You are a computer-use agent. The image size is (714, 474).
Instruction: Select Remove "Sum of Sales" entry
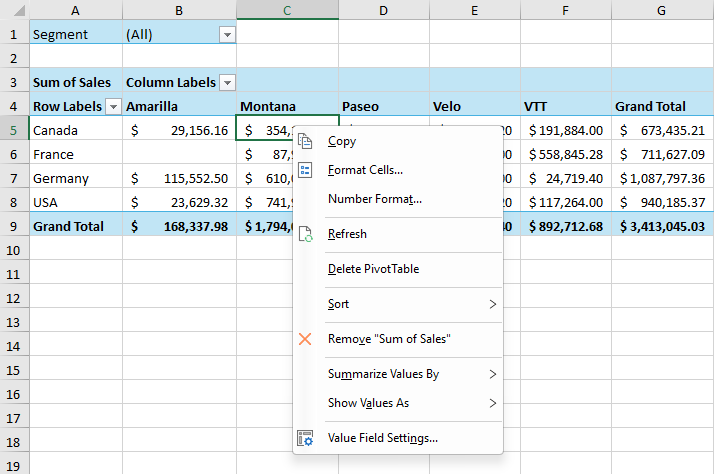[398, 339]
